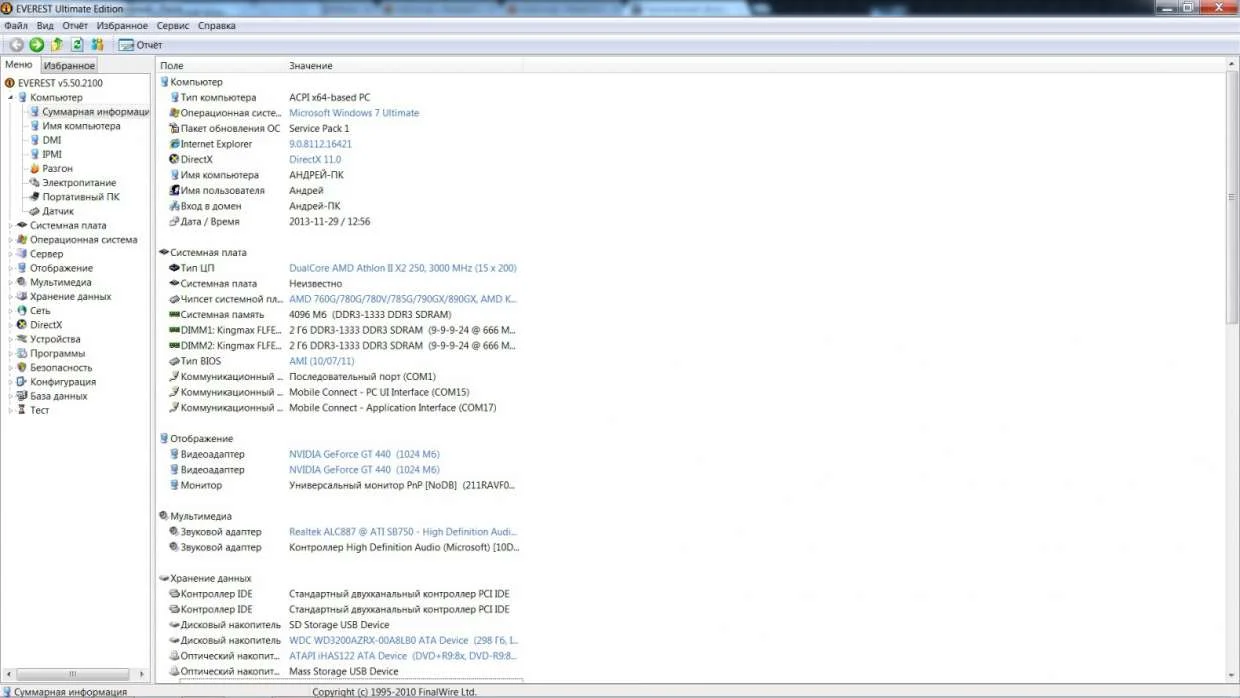Image resolution: width=1240 pixels, height=698 pixels.
Task: Open the Файл menu
Action: (x=15, y=26)
